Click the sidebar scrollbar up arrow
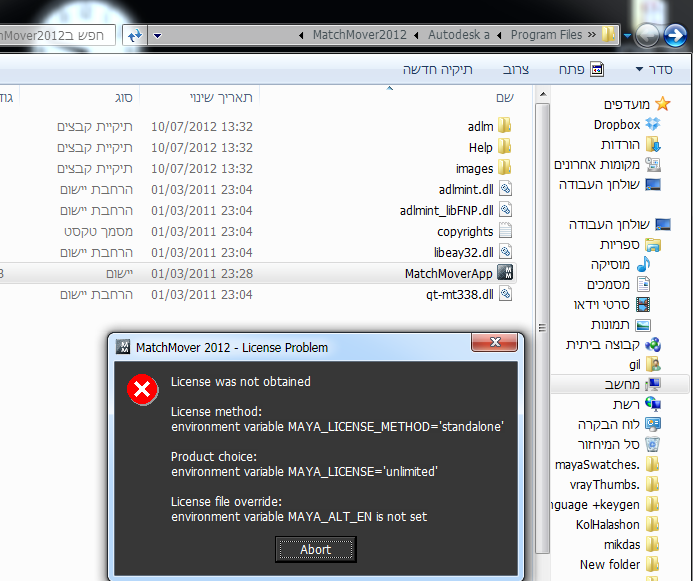The height and width of the screenshot is (581, 693). pyautogui.click(x=543, y=94)
